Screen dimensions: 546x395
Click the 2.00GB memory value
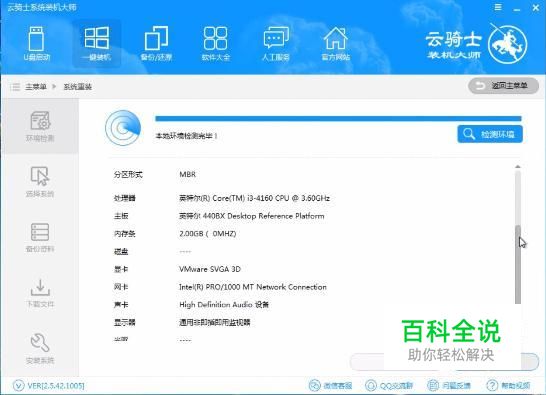coord(208,233)
